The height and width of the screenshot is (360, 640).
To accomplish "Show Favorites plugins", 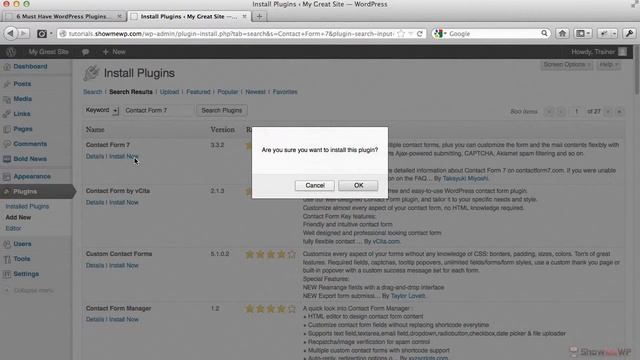I will pyautogui.click(x=285, y=92).
